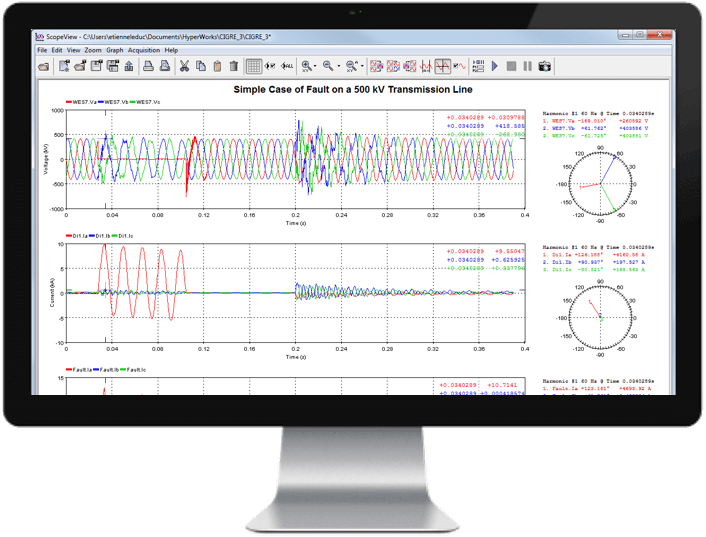Screen dimensions: 706x537
Task: Open the View menu
Action: click(x=73, y=50)
